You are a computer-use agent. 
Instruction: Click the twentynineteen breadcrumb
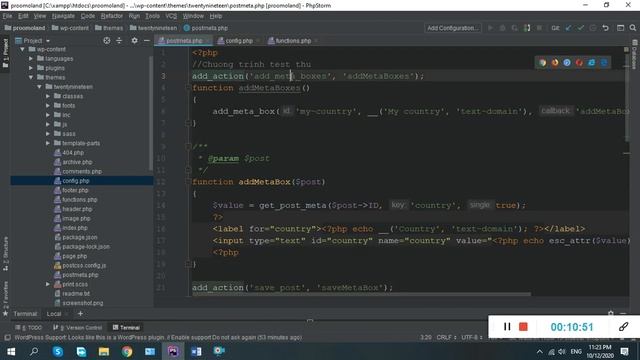pos(153,28)
